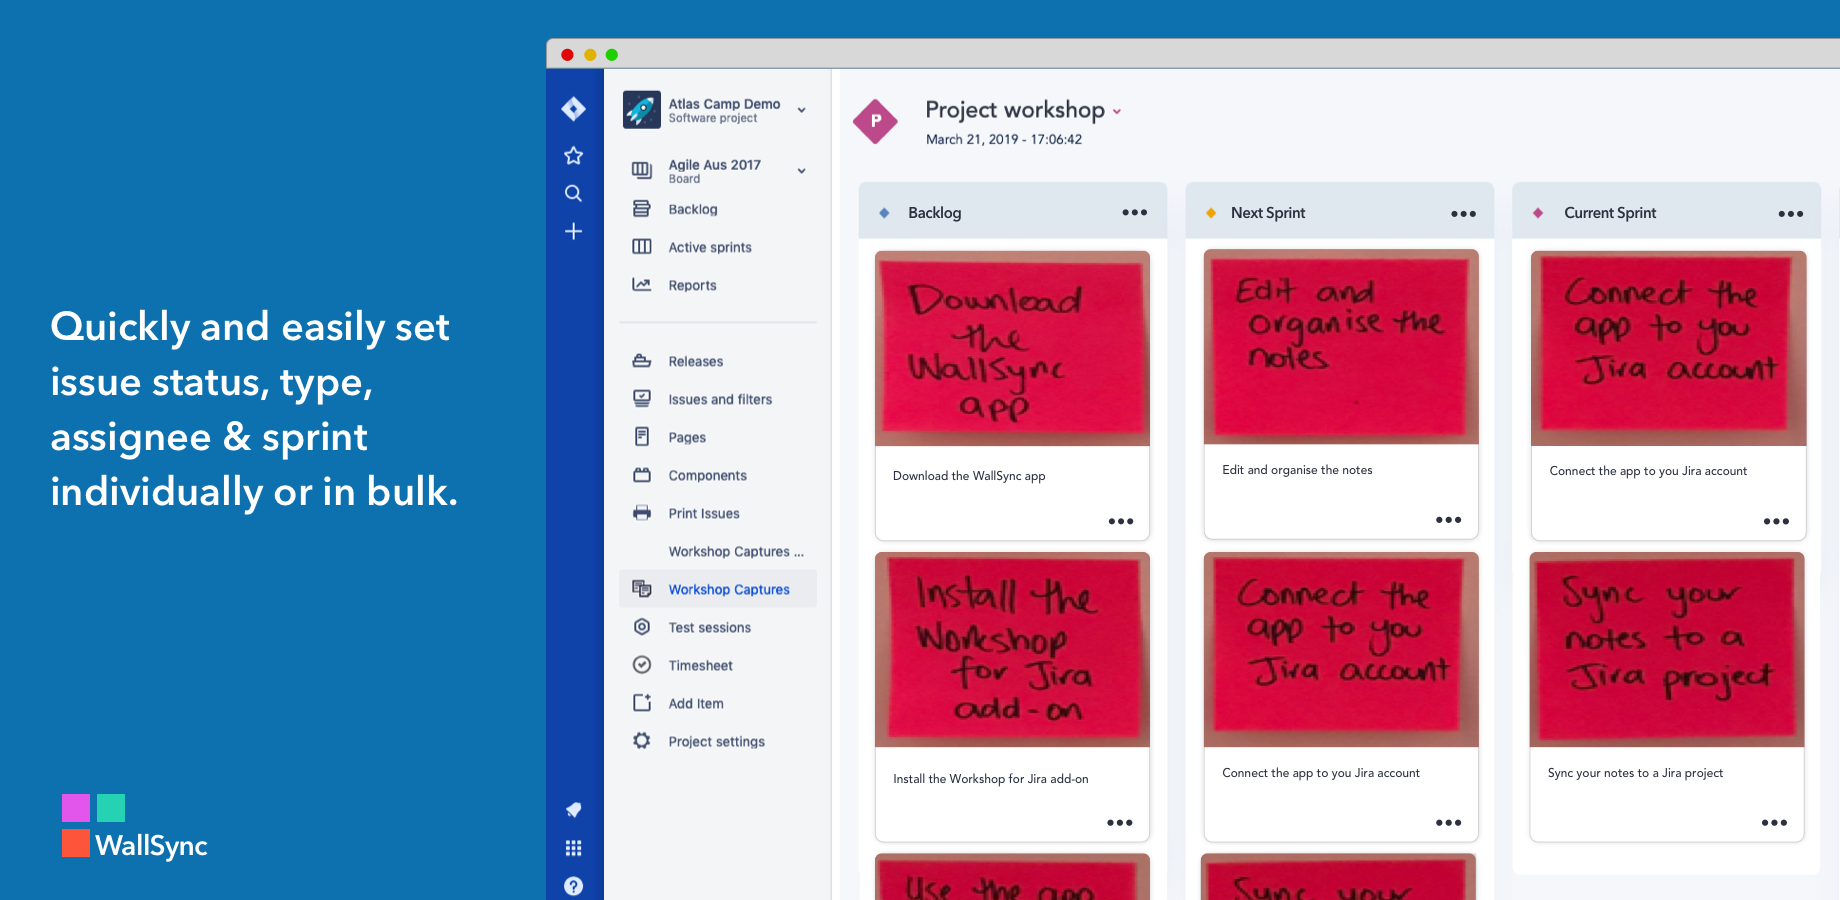This screenshot has height=900, width=1840.
Task: Open the Print Issues link
Action: coord(704,513)
